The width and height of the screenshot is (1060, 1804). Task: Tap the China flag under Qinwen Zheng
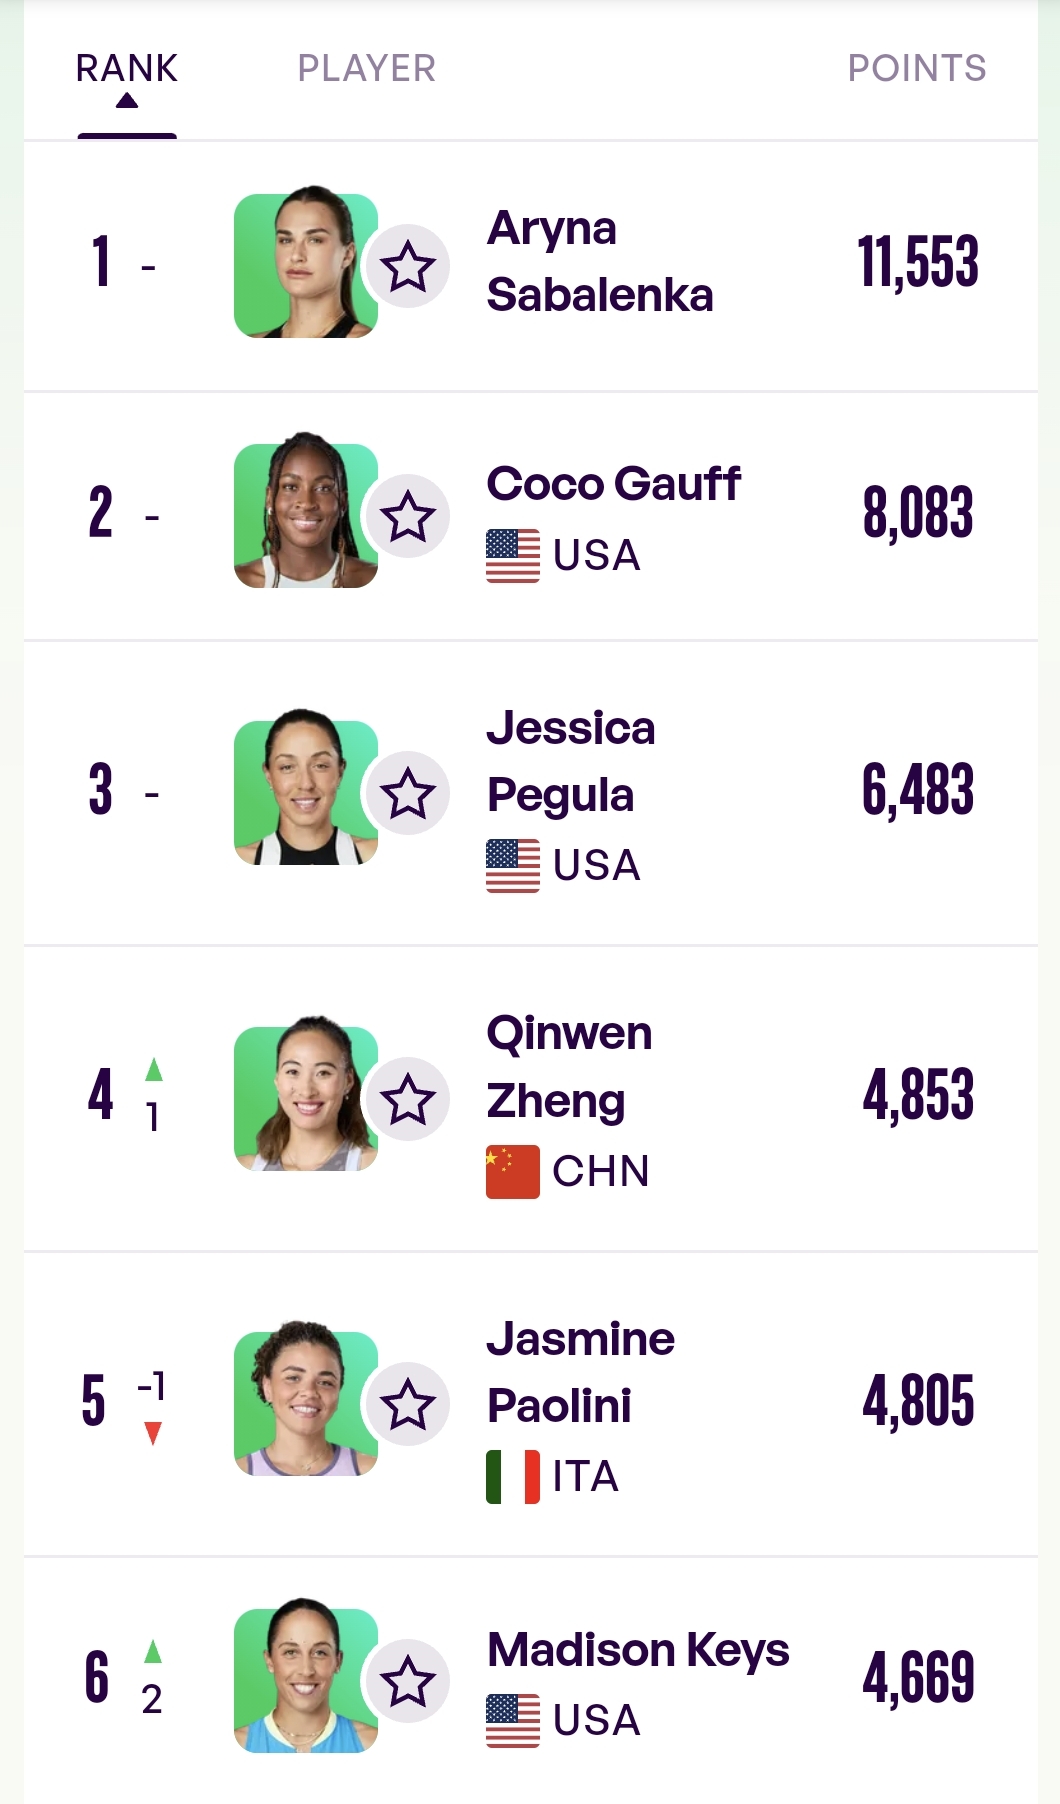coord(513,1171)
